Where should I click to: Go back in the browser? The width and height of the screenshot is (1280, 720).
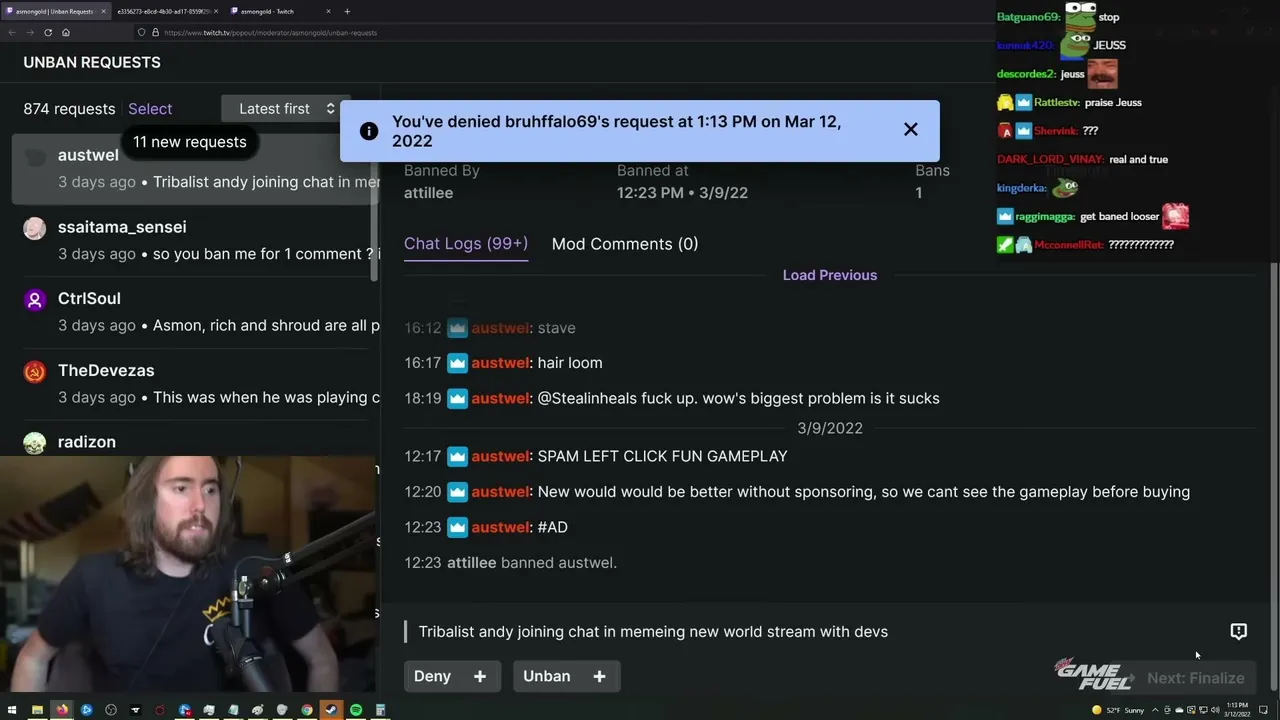click(x=11, y=32)
